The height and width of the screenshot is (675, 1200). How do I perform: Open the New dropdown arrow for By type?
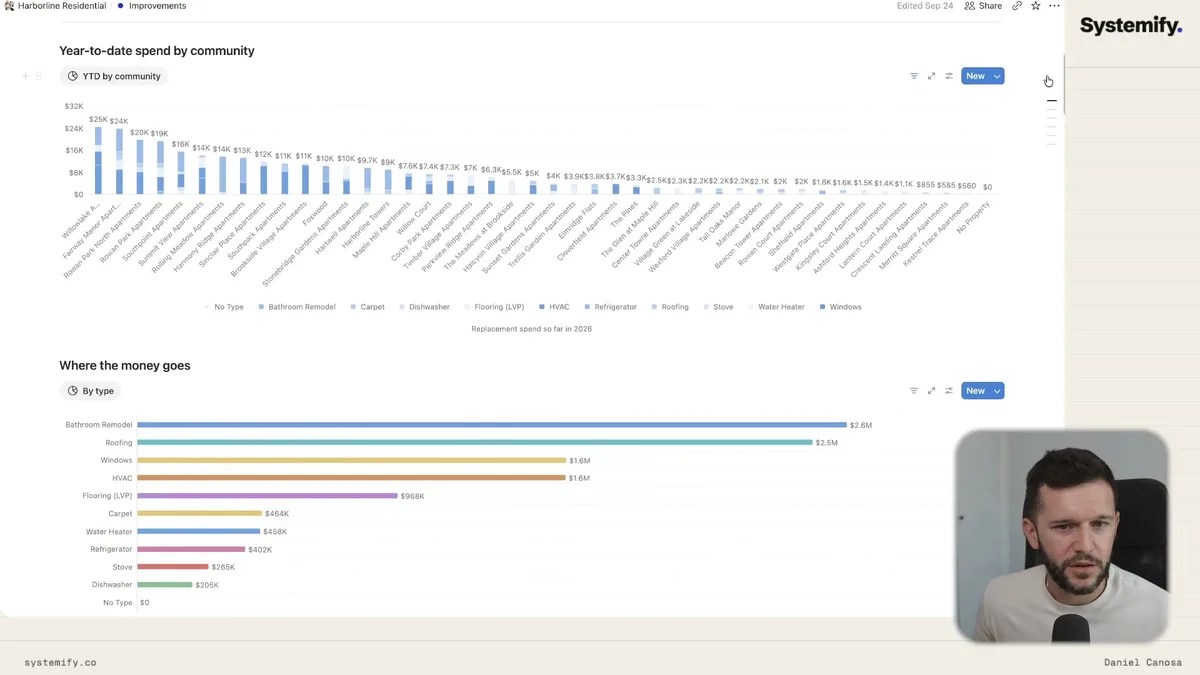(x=997, y=391)
